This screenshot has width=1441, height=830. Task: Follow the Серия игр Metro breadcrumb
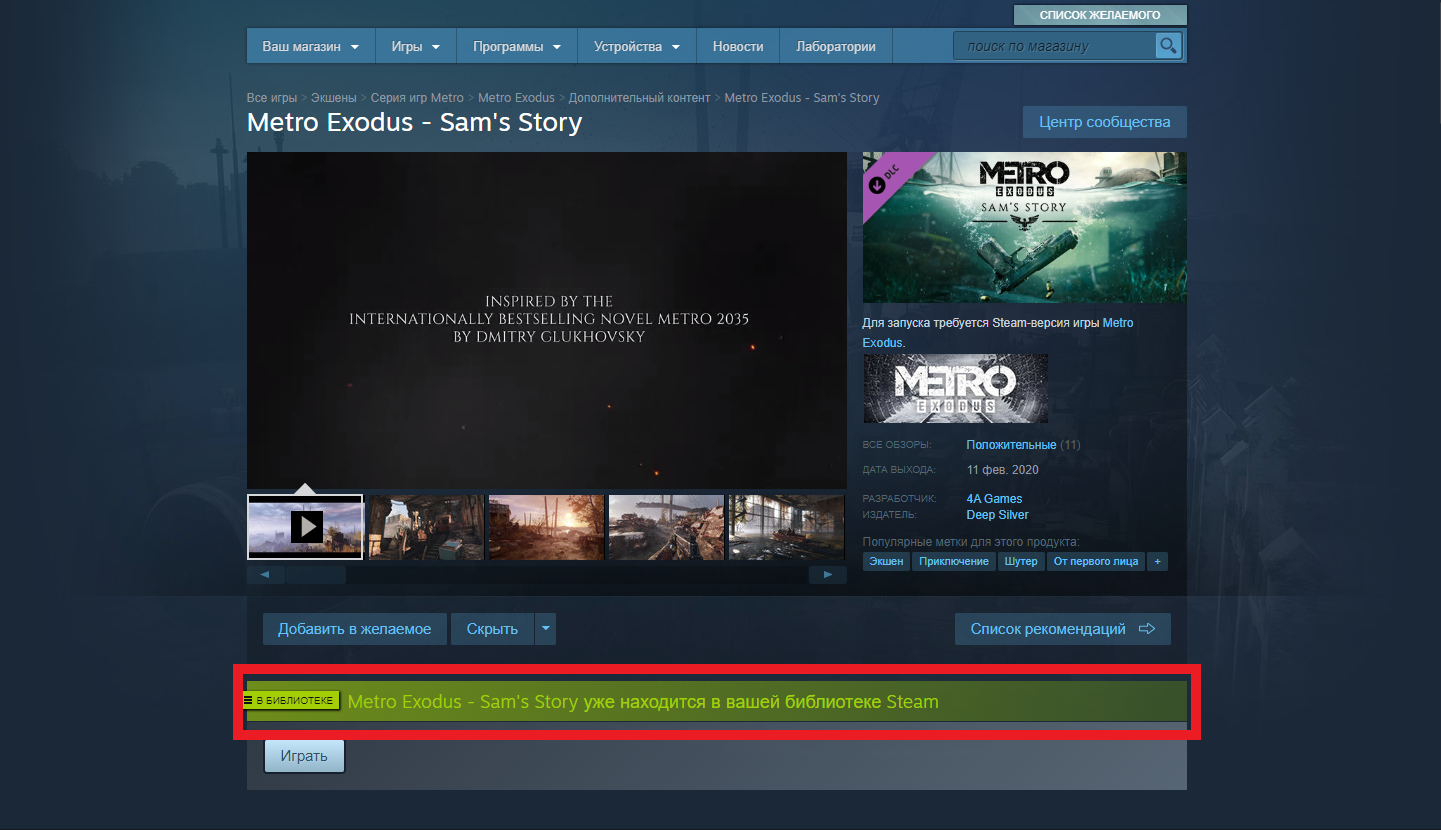coord(417,98)
